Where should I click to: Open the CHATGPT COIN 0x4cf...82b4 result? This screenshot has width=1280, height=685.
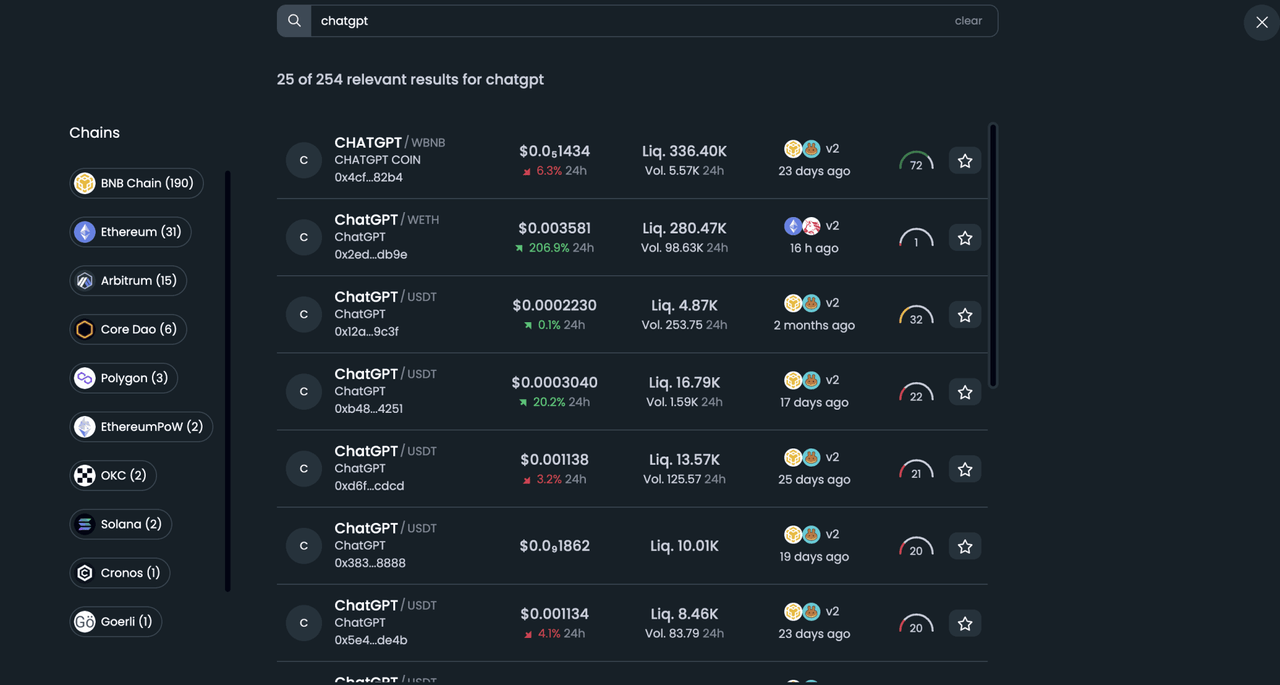(390, 160)
